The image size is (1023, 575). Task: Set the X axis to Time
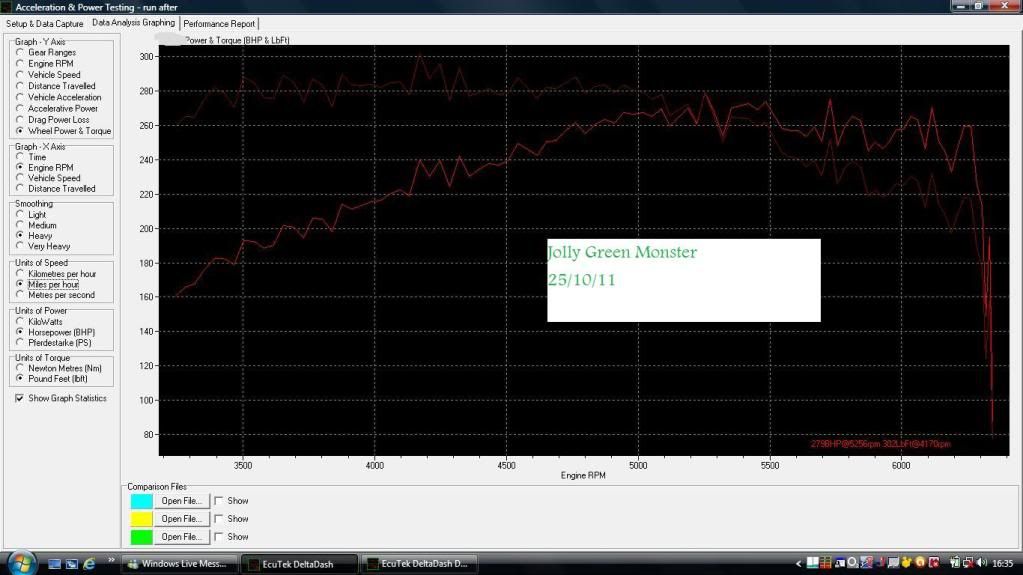[20, 157]
